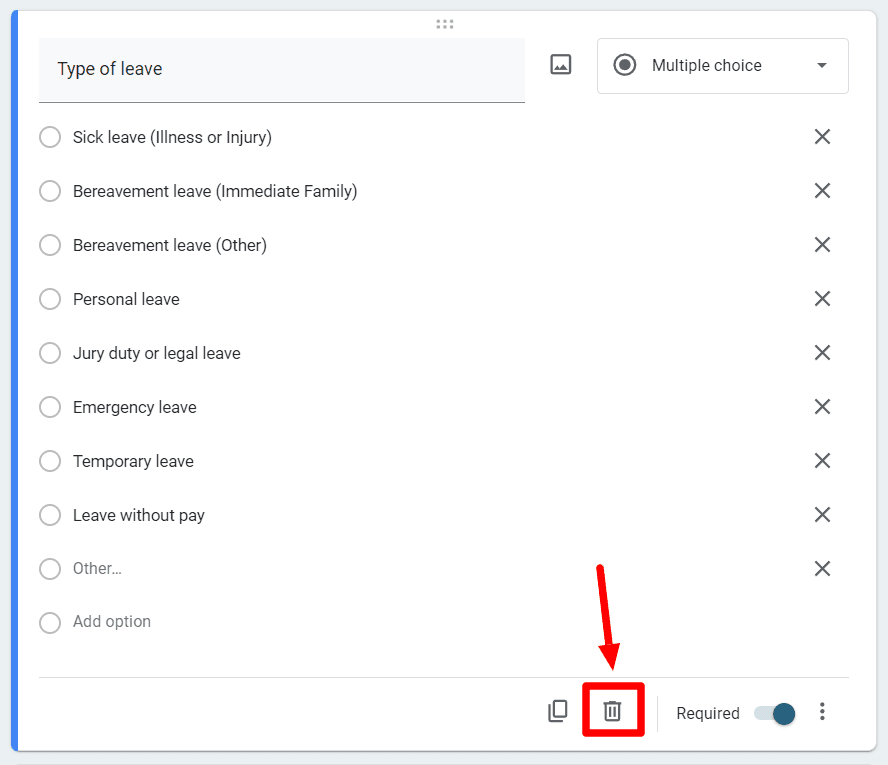Select radio for Bereavement leave (Other)
This screenshot has height=765, width=888.
pos(50,245)
